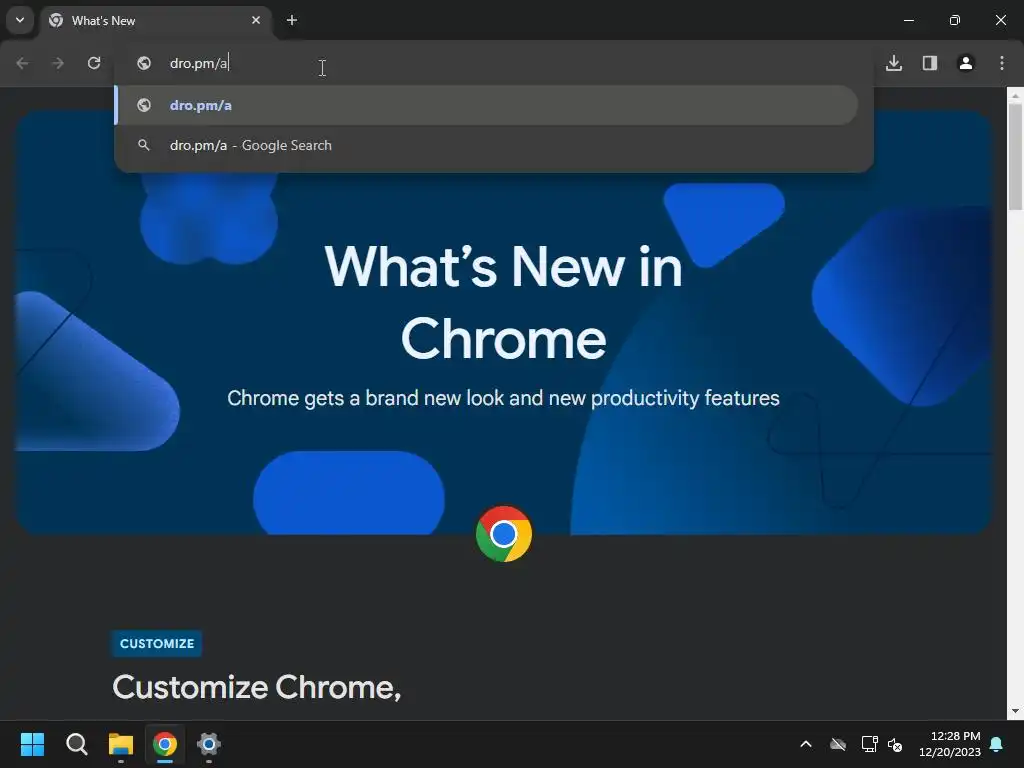Go forward using the forward arrow

(58, 63)
